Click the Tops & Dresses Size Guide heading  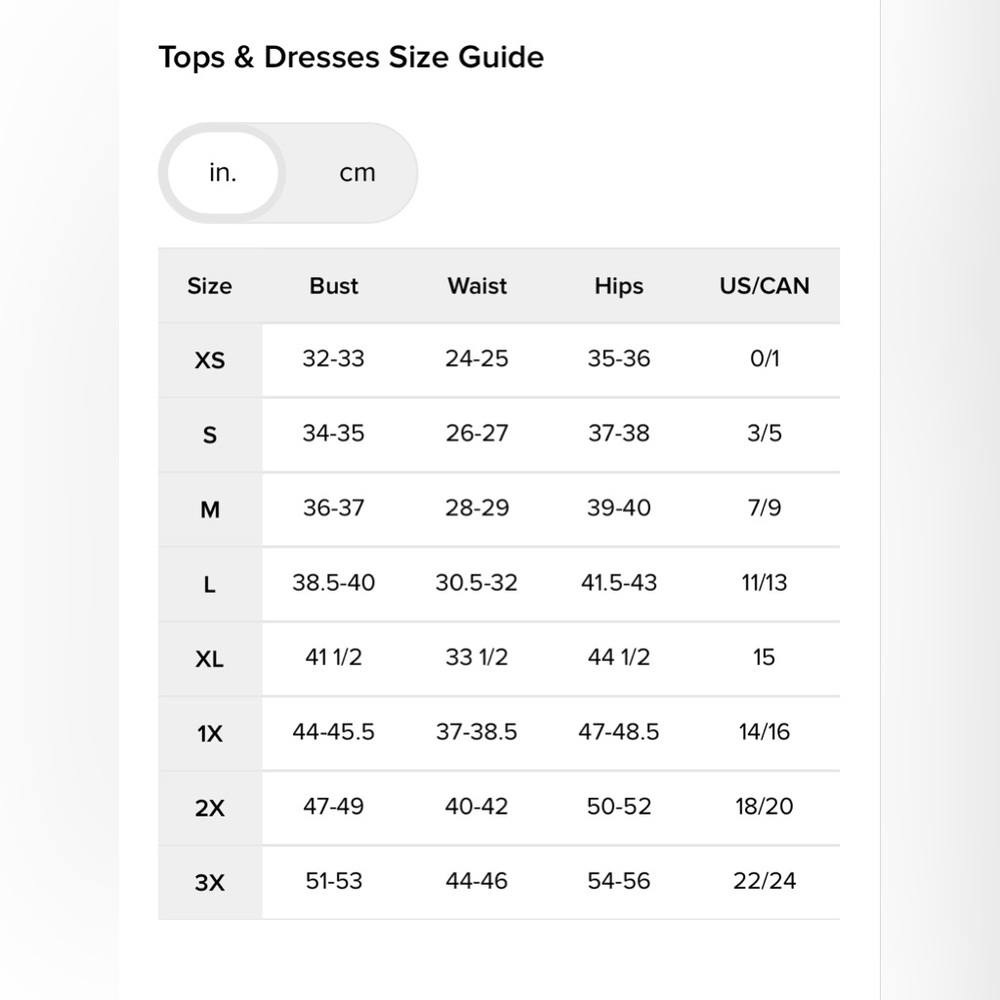pyautogui.click(x=351, y=57)
